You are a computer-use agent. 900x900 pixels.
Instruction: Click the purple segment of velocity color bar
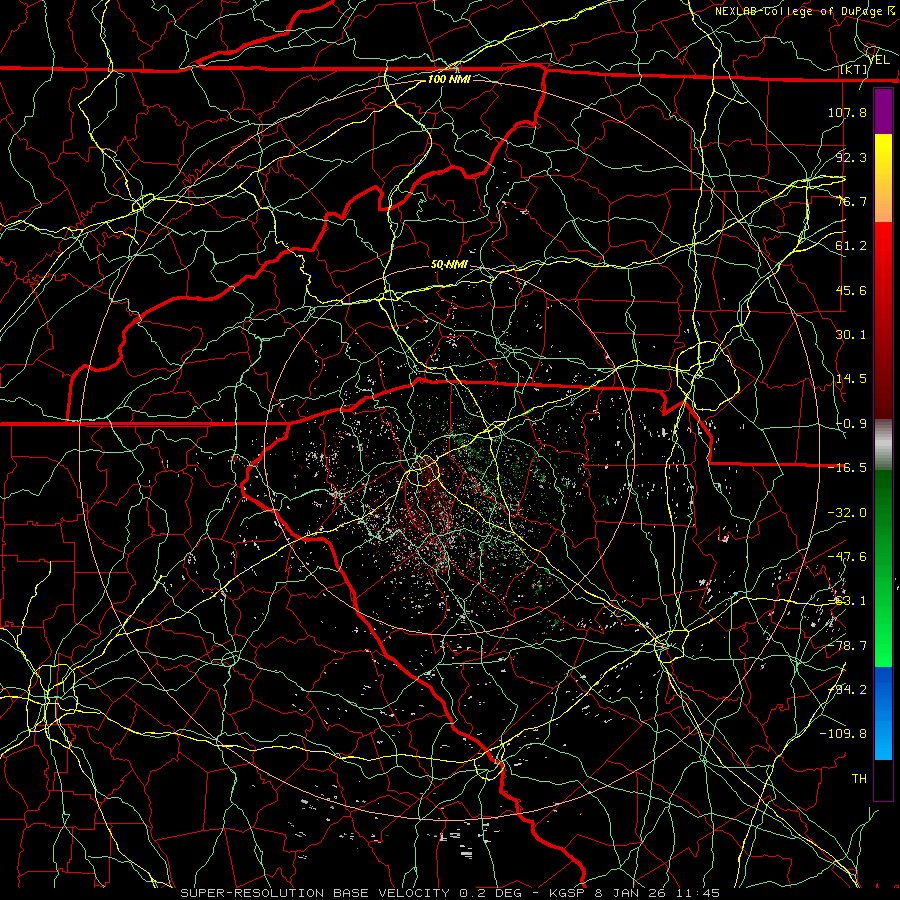(x=883, y=111)
